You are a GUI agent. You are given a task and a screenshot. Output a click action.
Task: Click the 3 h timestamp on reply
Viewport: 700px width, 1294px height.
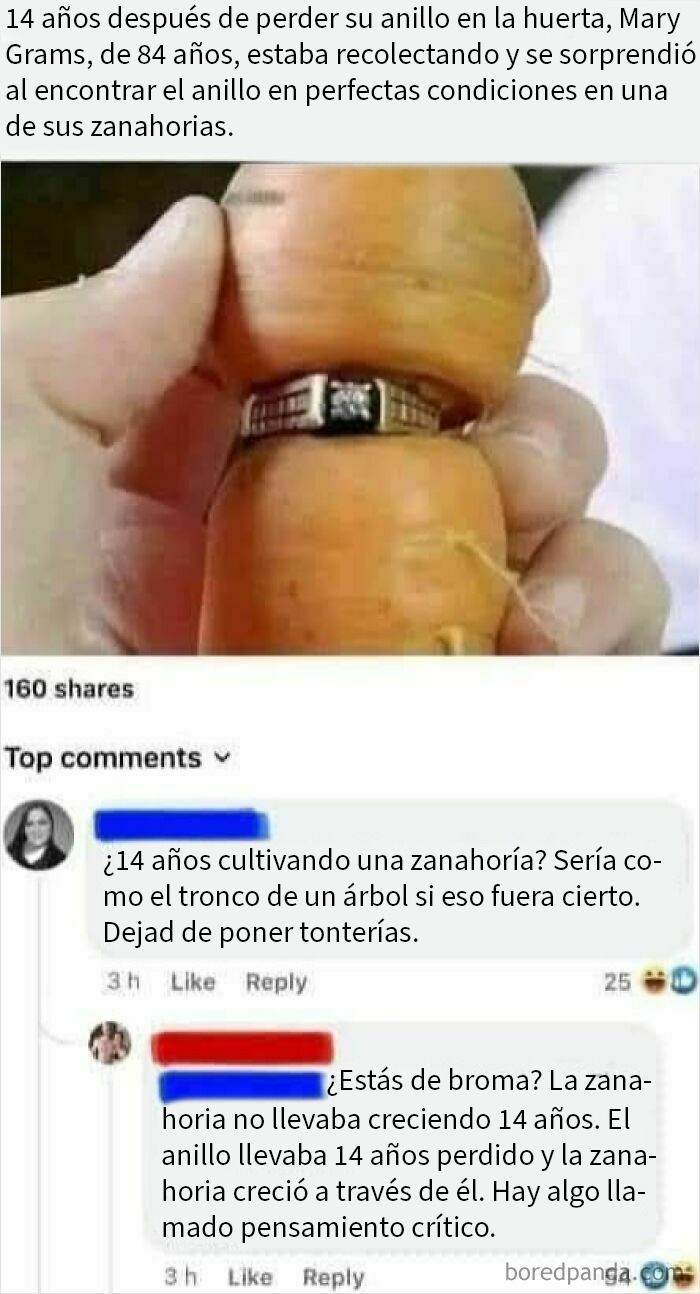click(x=178, y=1277)
